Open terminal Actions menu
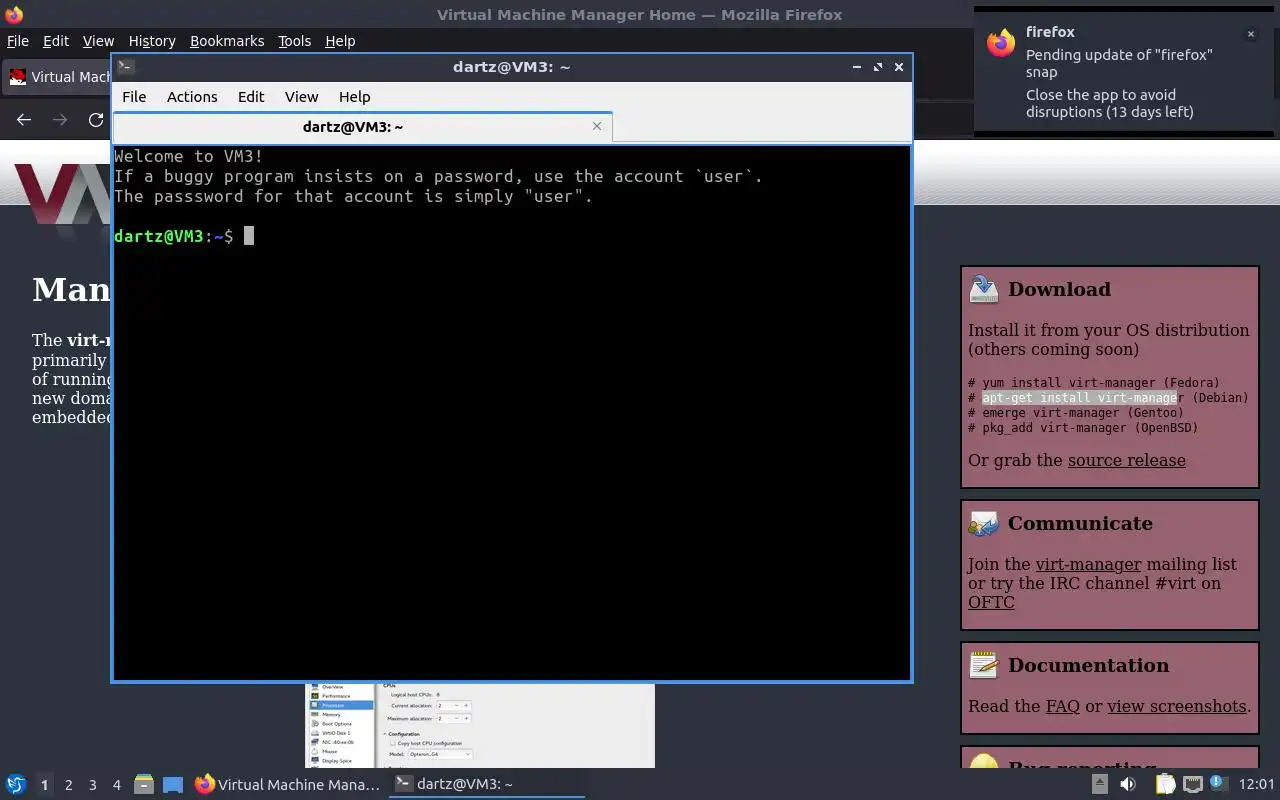1280x800 pixels. tap(192, 97)
